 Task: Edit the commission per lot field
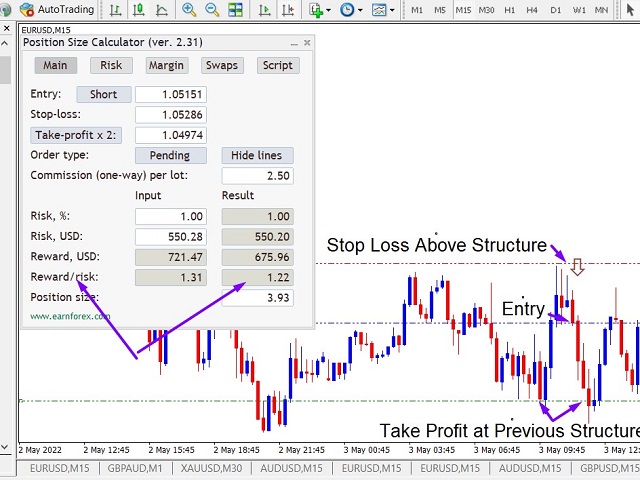click(x=257, y=176)
